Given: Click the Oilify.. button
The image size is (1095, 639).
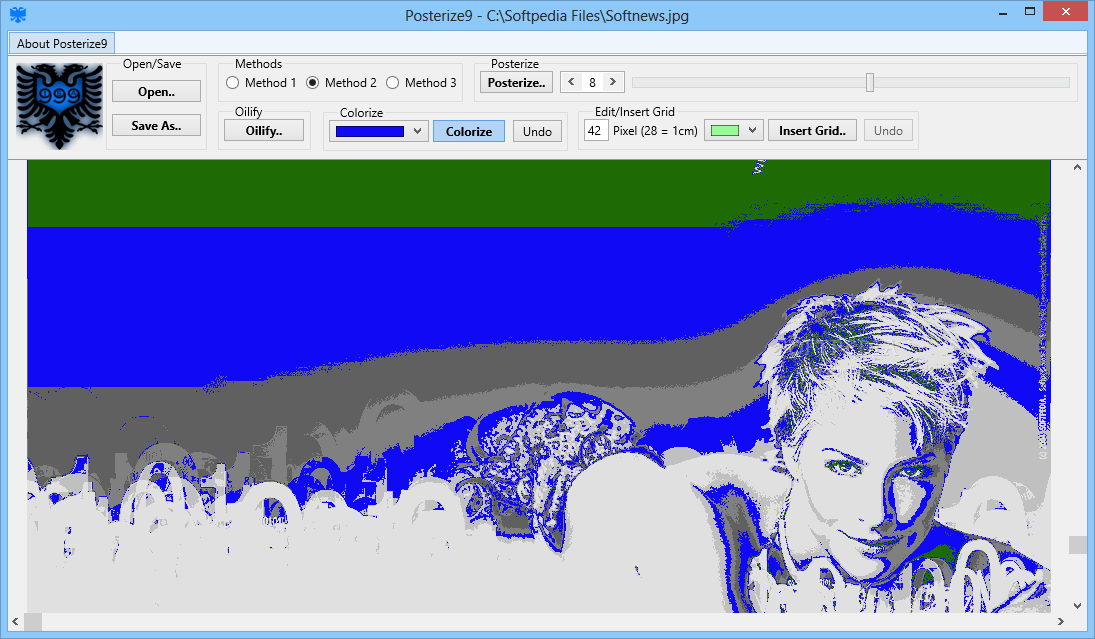Looking at the screenshot, I should coord(264,131).
